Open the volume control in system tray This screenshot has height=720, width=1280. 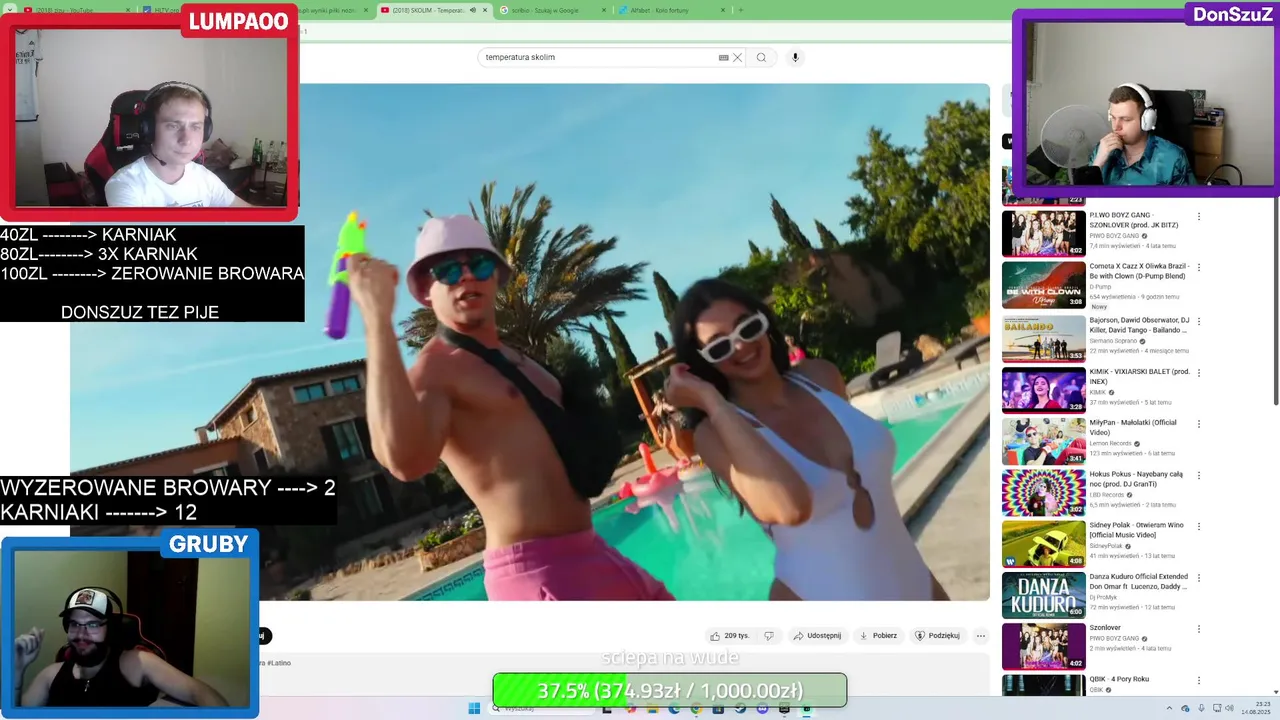pos(1229,709)
